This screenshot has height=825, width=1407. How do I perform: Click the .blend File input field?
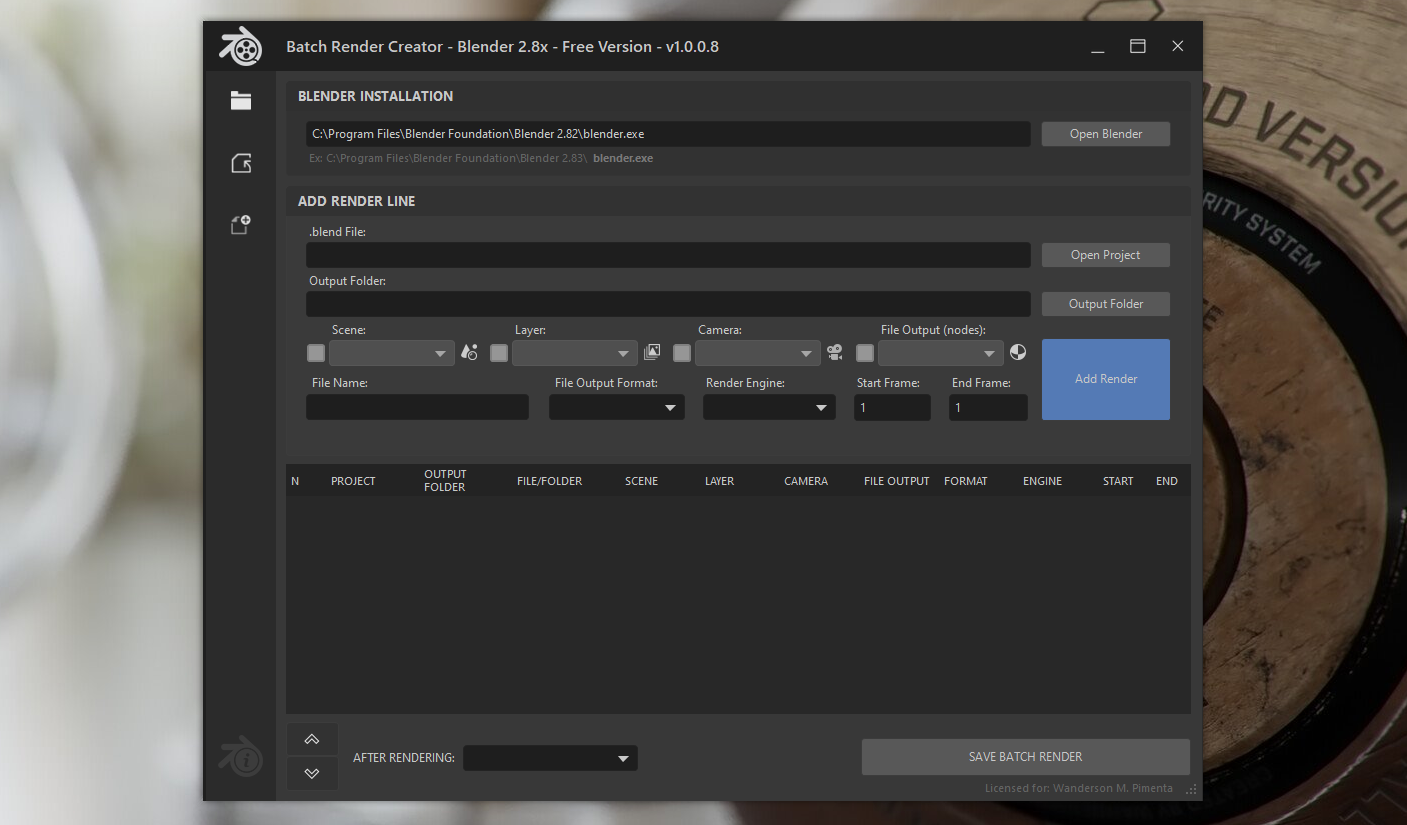coord(667,254)
